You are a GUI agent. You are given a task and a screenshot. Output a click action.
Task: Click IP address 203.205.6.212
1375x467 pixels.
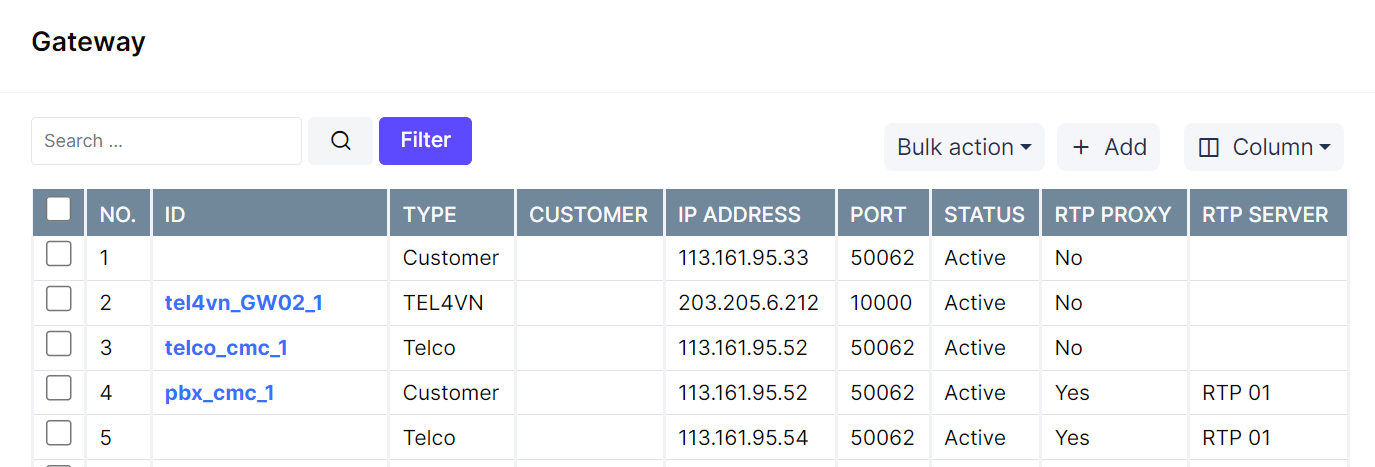click(x=748, y=303)
